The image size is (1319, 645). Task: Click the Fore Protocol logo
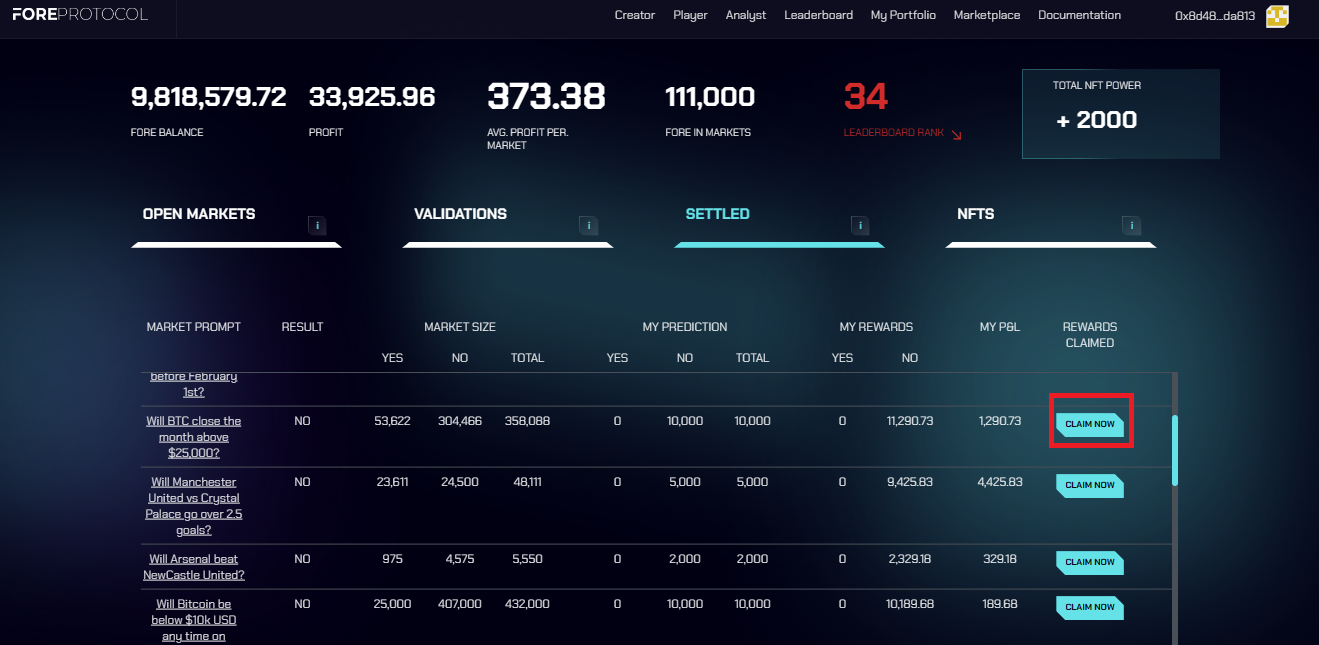pos(80,15)
